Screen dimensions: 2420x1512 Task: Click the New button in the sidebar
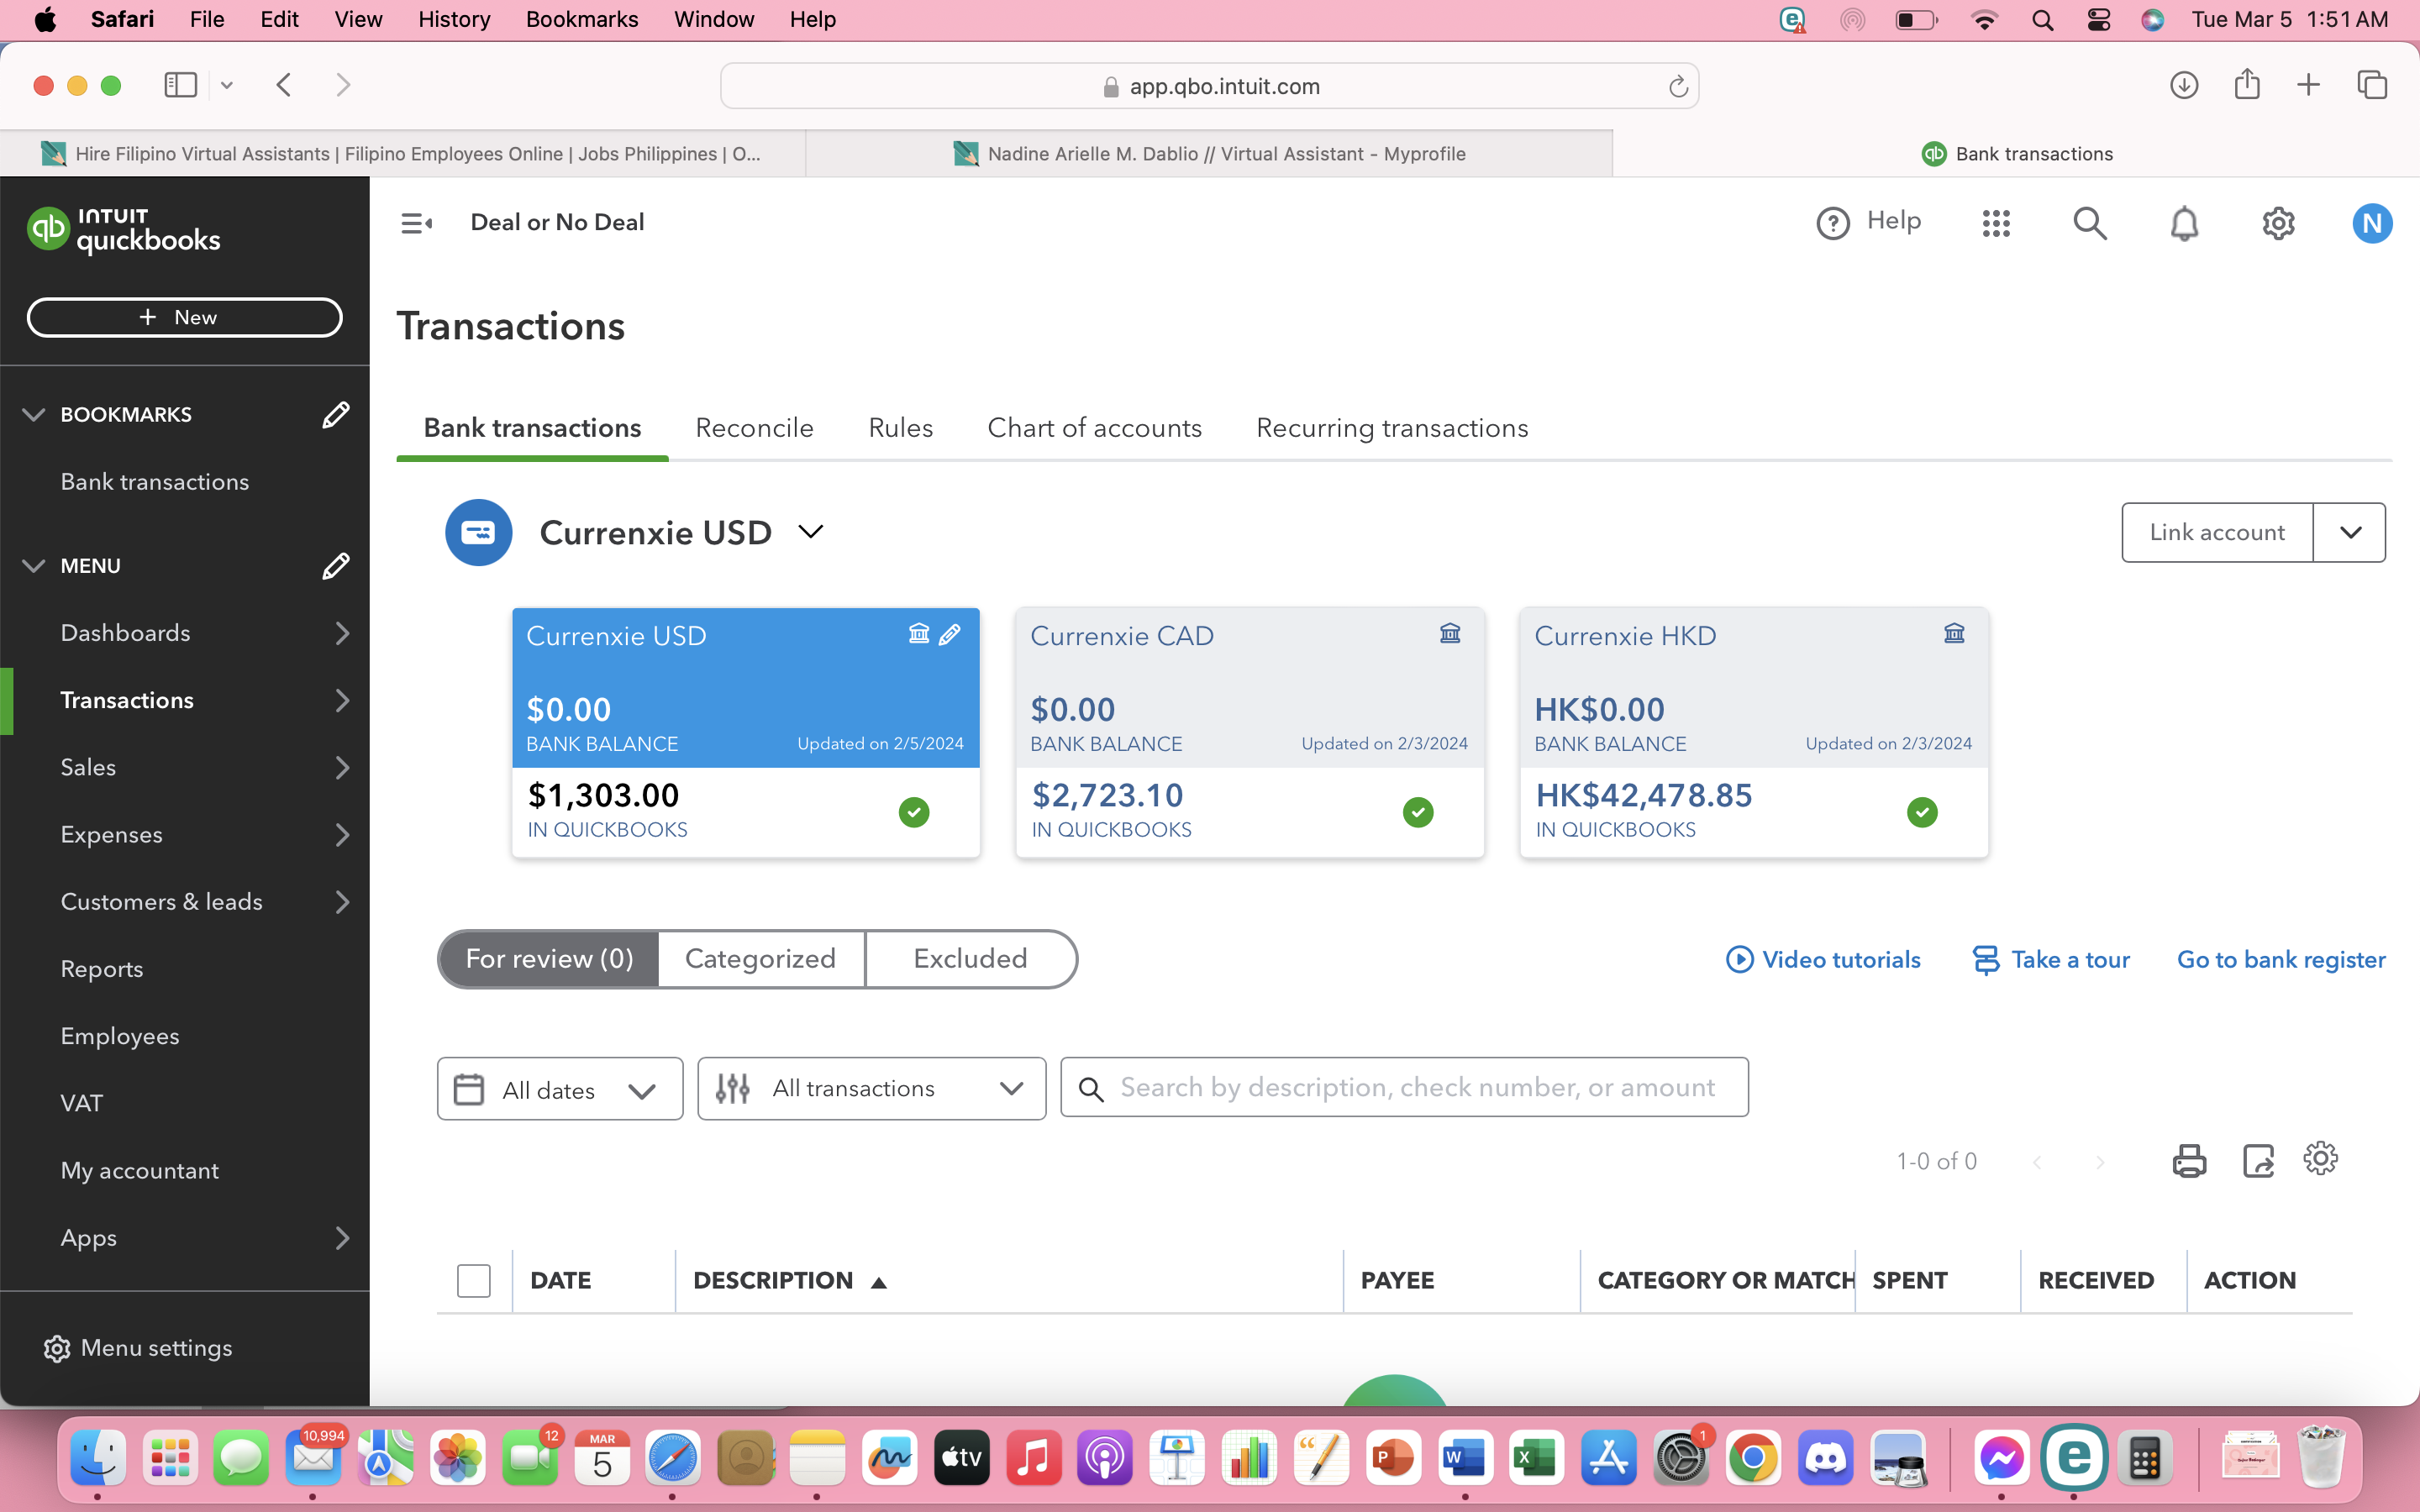184,317
